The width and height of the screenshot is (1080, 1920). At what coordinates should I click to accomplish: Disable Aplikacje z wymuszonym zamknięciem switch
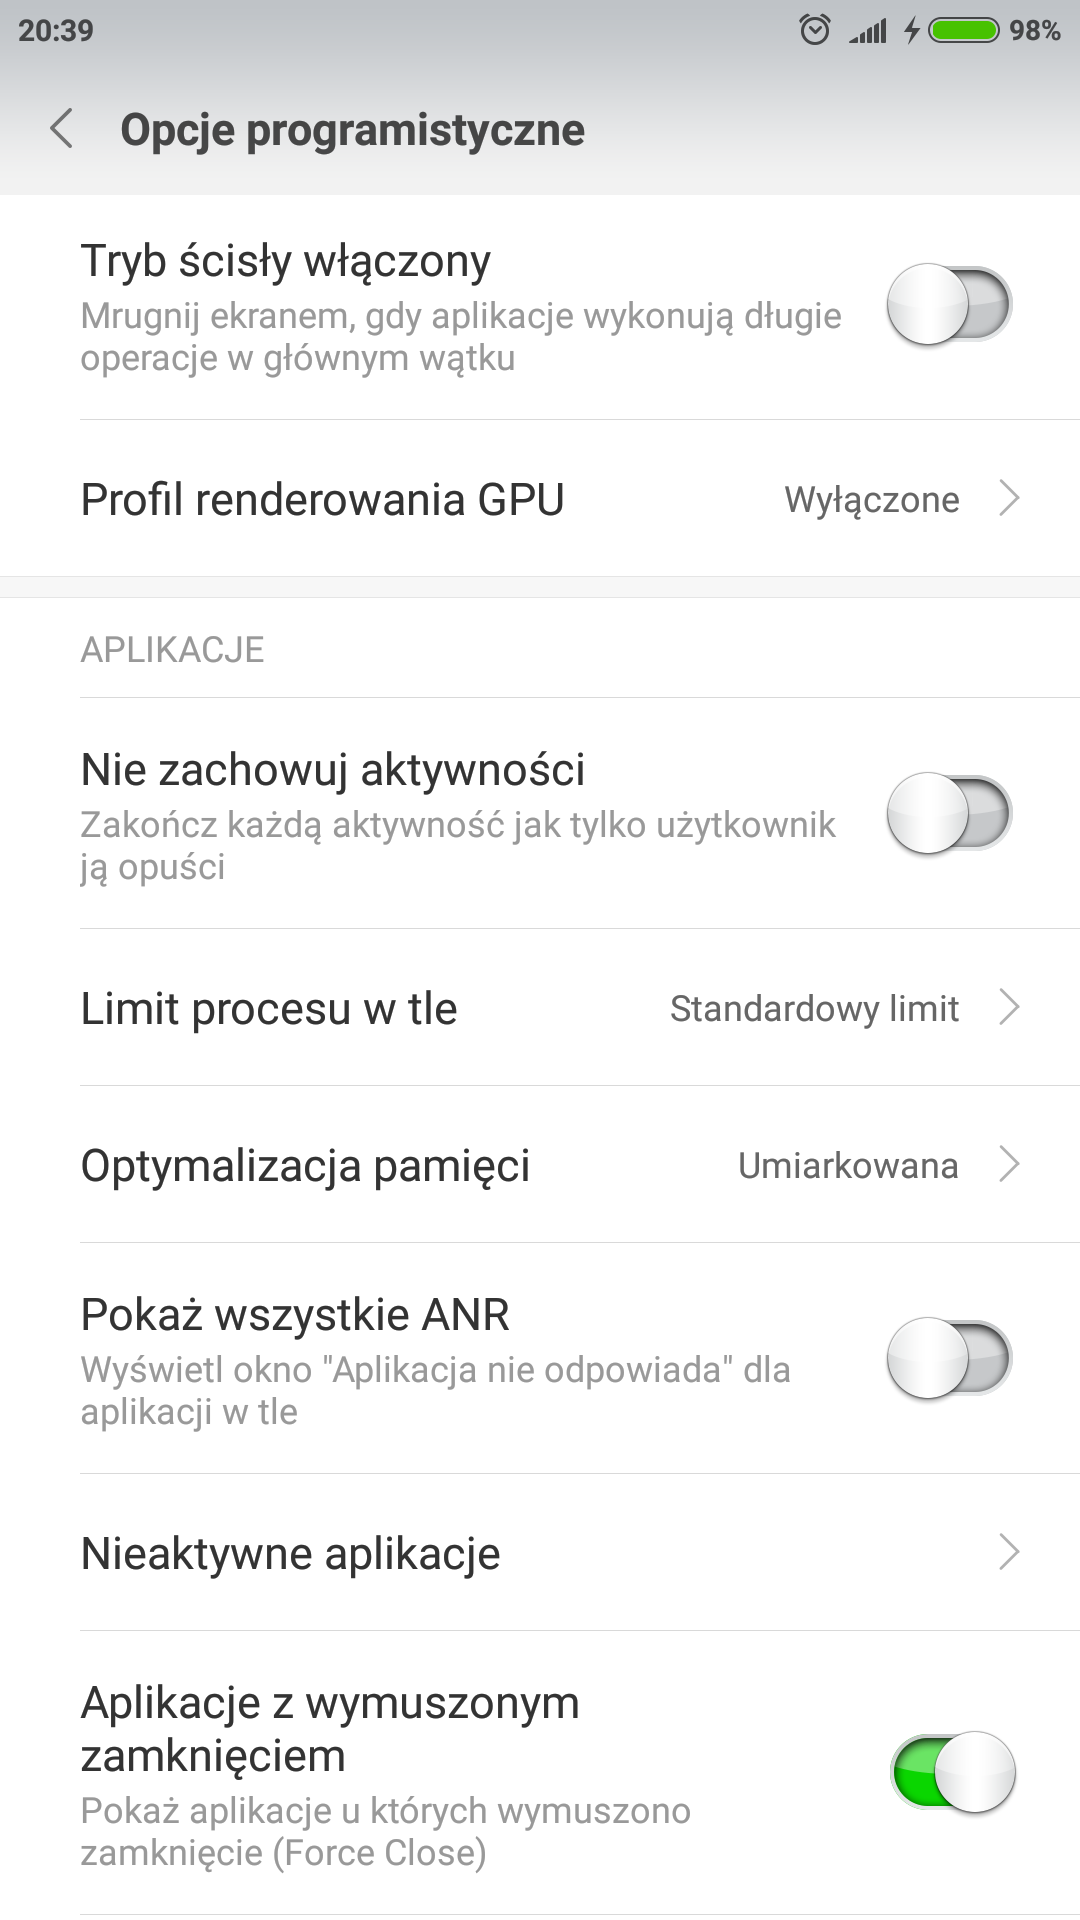[953, 1772]
